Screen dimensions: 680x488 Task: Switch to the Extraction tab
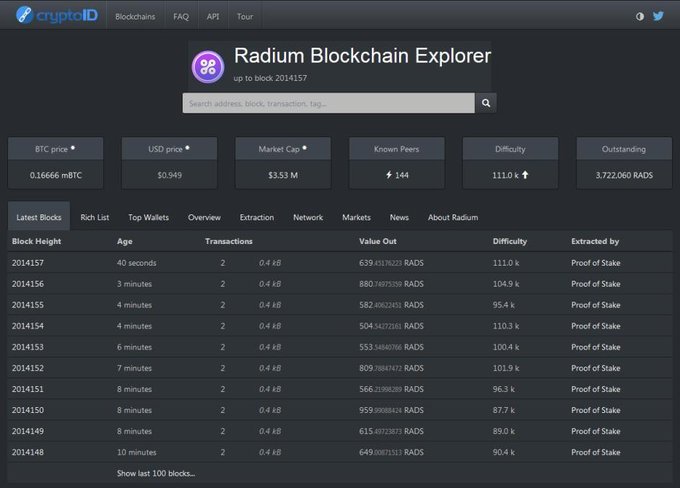[257, 217]
